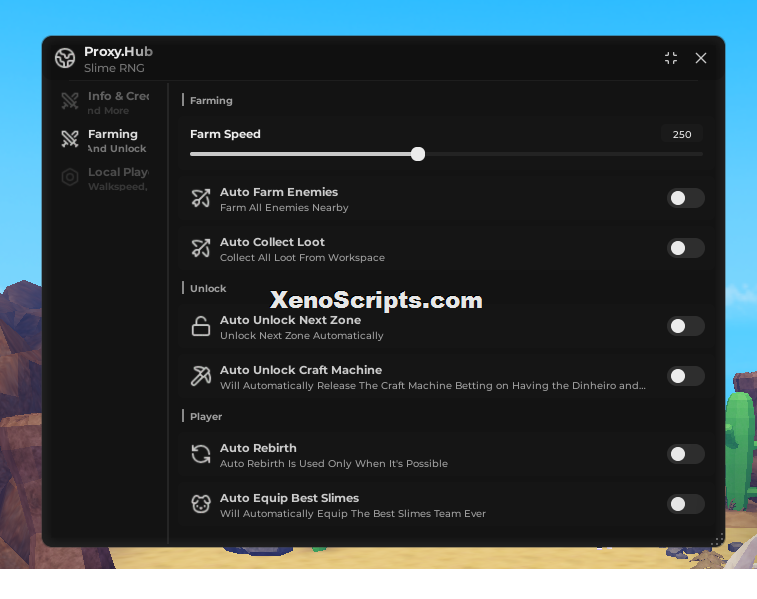Switch to the Farming and Unlock tab
The image size is (757, 599).
coord(105,140)
